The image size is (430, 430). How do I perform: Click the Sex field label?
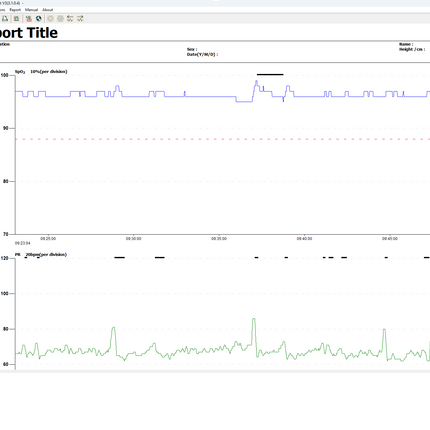(x=192, y=49)
